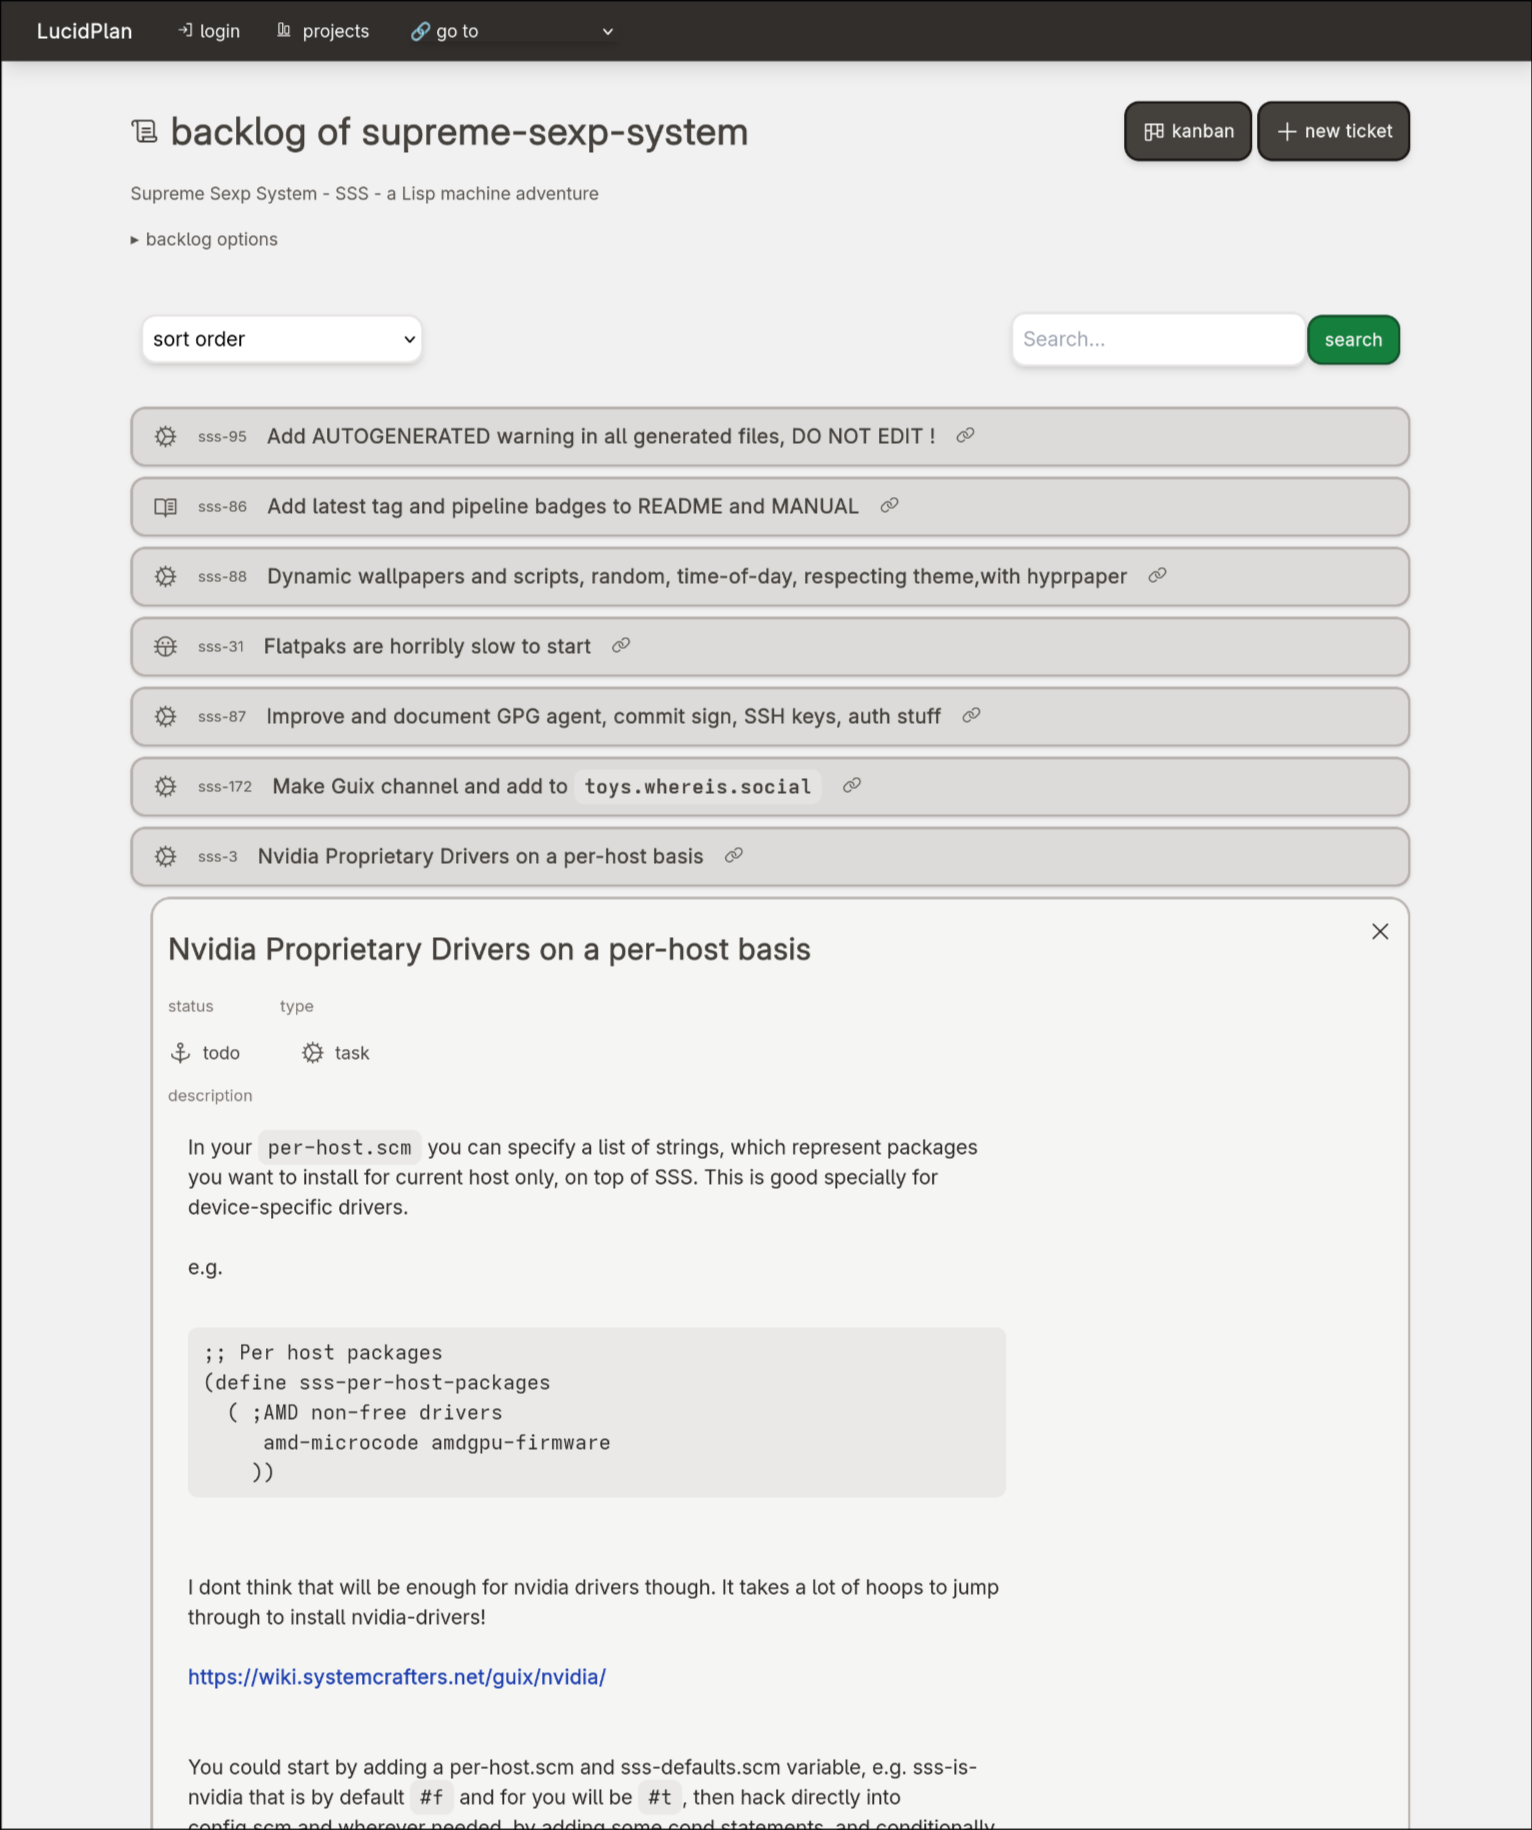This screenshot has width=1532, height=1830.
Task: Switch to the kanban view
Action: pyautogui.click(x=1188, y=132)
